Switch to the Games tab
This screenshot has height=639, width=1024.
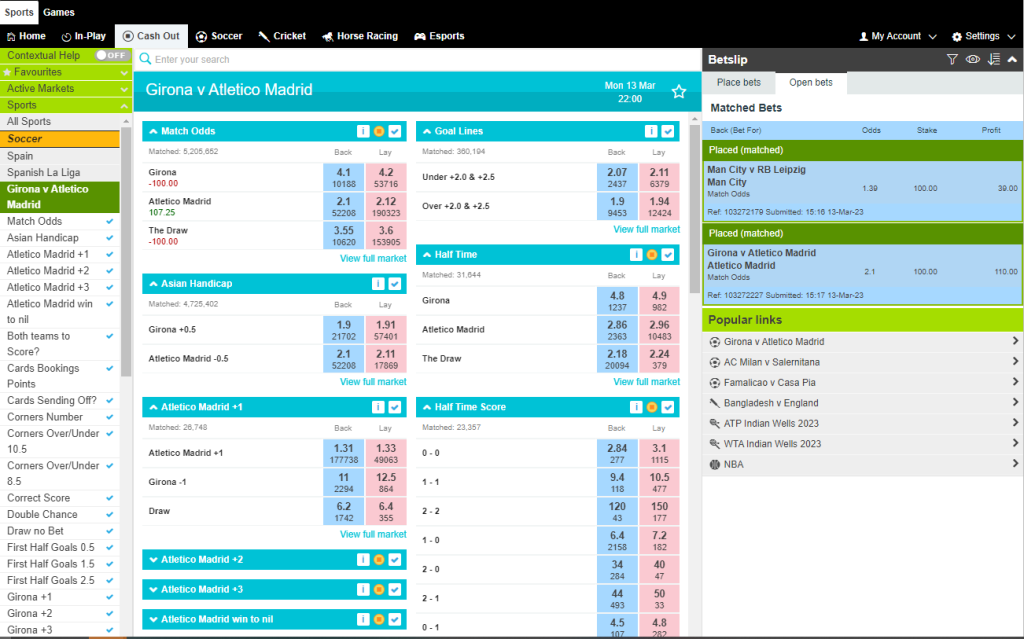pos(59,12)
